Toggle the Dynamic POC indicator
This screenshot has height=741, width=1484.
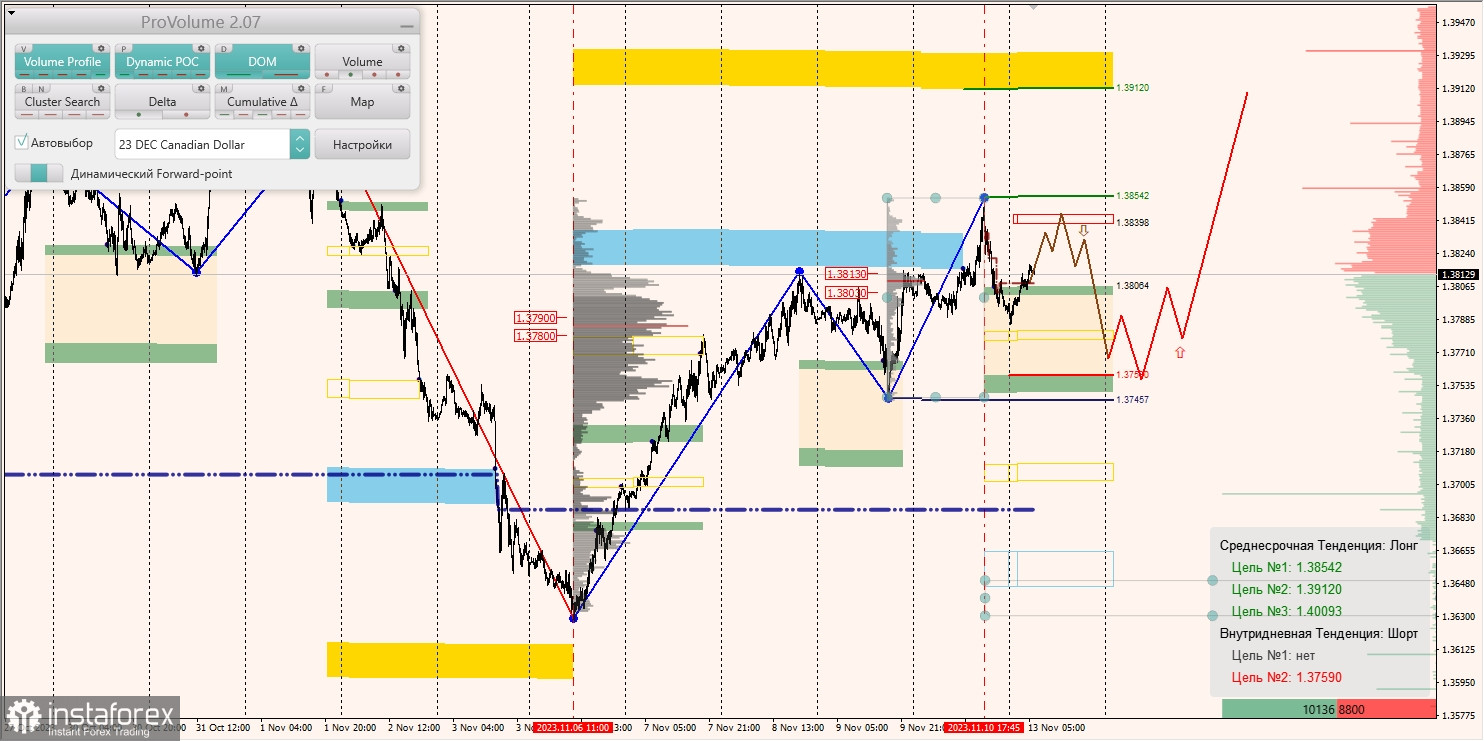[x=162, y=62]
